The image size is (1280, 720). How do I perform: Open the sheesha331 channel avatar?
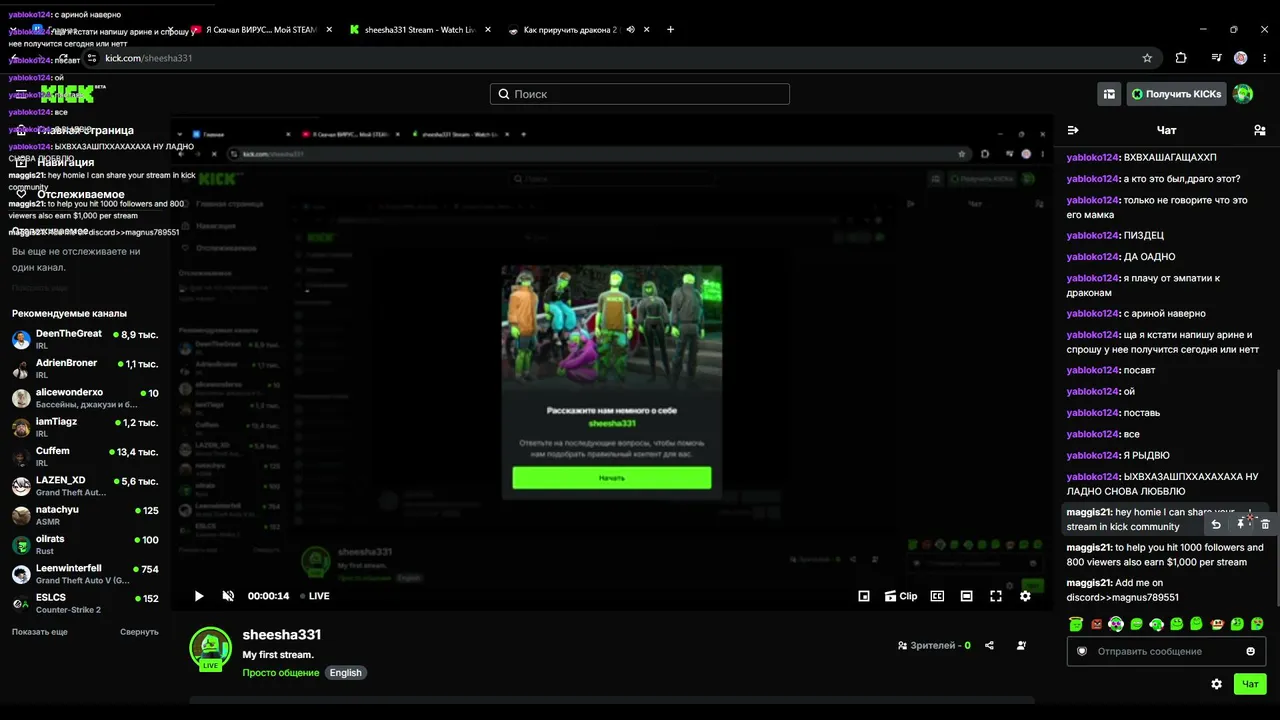click(211, 648)
